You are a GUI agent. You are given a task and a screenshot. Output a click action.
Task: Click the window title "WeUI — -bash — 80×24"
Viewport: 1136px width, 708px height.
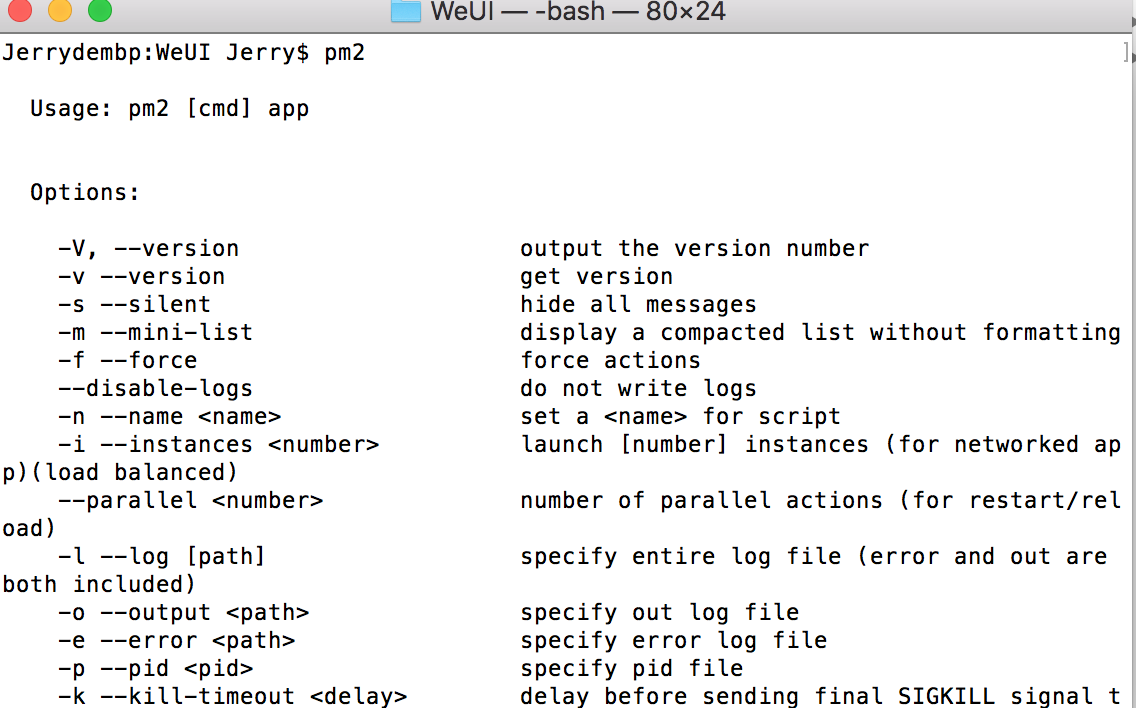[577, 12]
